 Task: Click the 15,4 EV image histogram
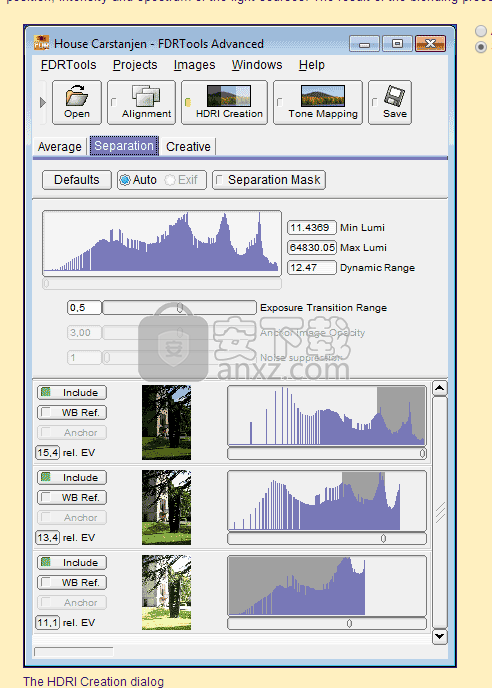tap(327, 416)
